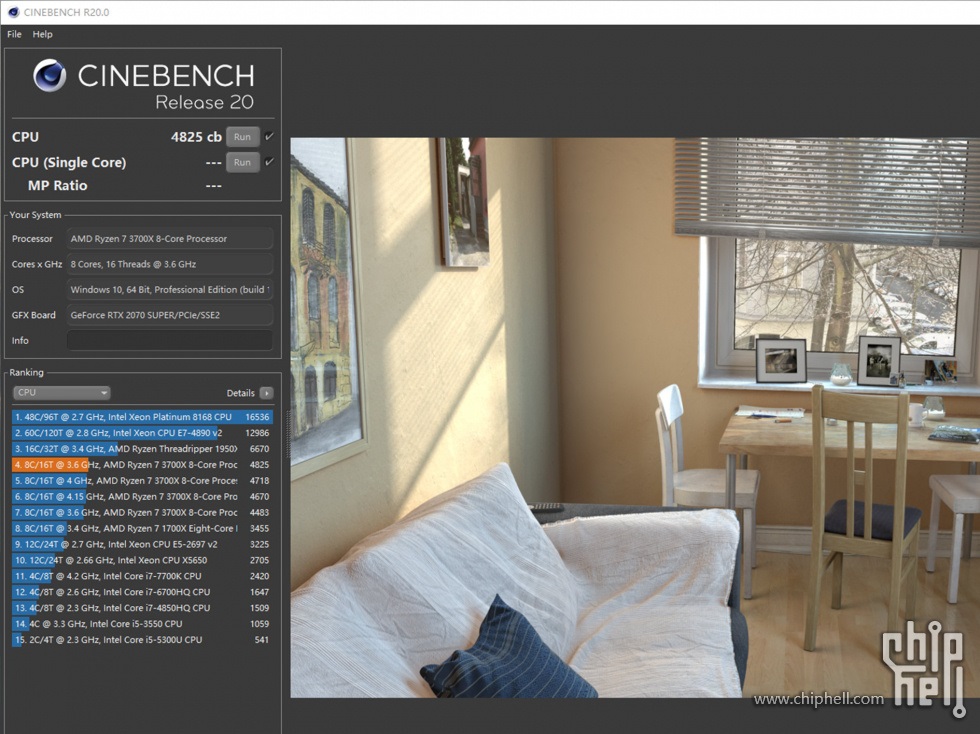Screen dimensions: 980x734
Task: Toggle the CPU test checkmark
Action: pyautogui.click(x=269, y=136)
